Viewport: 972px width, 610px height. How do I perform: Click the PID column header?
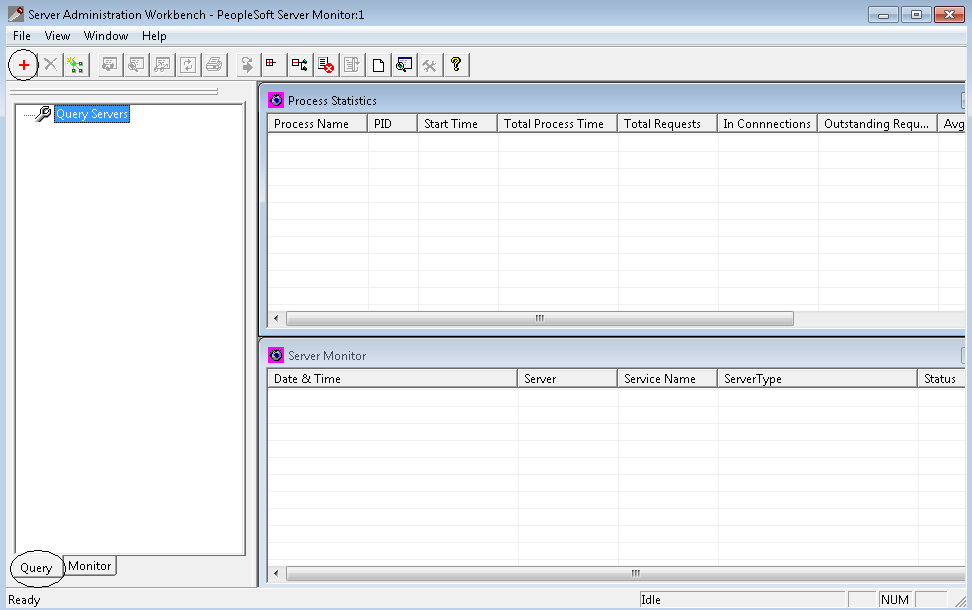392,124
